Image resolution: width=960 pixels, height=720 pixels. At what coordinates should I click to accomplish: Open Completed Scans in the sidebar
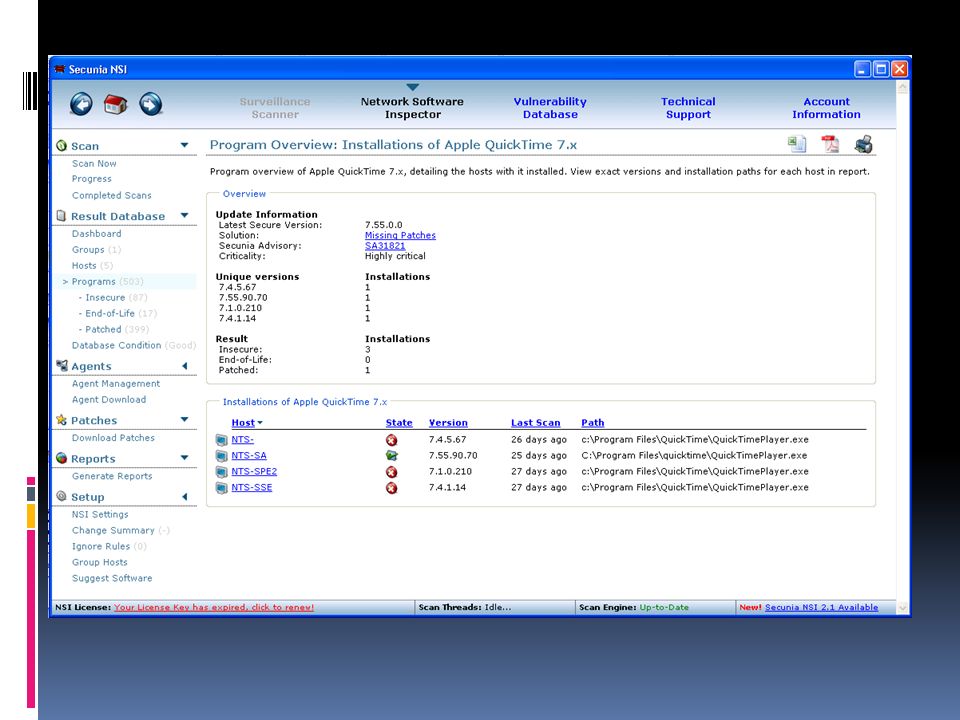(x=111, y=195)
